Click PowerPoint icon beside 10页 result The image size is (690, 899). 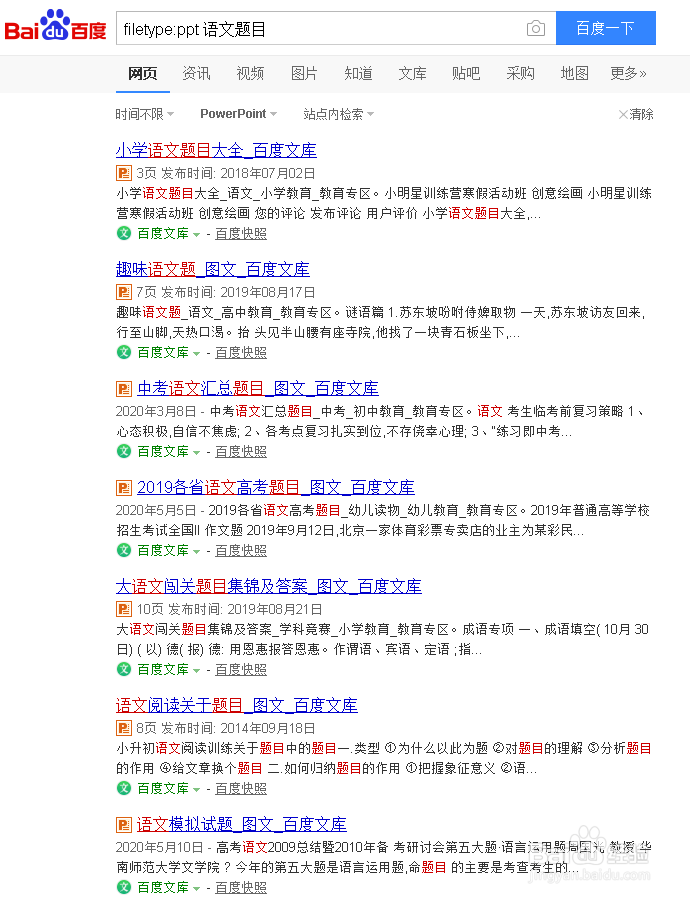[124, 609]
